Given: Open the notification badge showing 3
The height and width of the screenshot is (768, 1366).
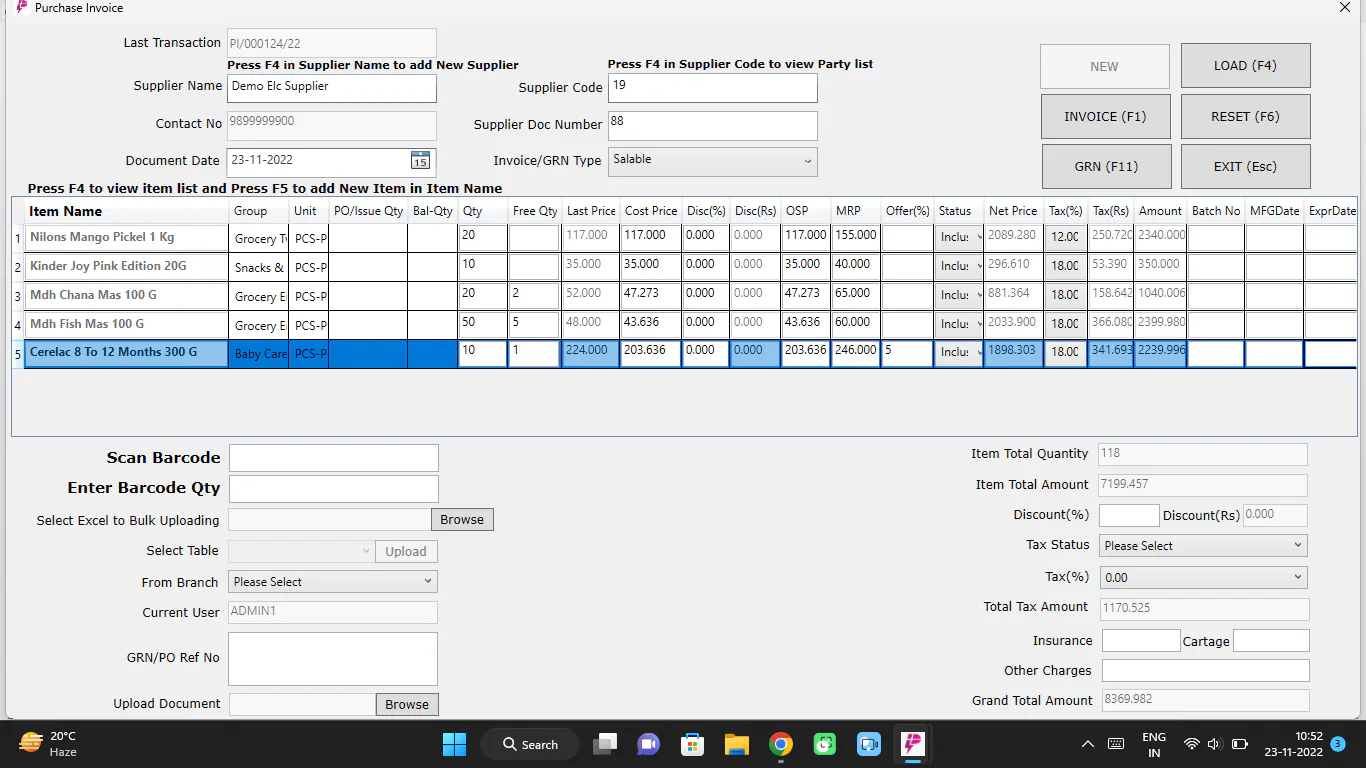Looking at the screenshot, I should click(1339, 744).
